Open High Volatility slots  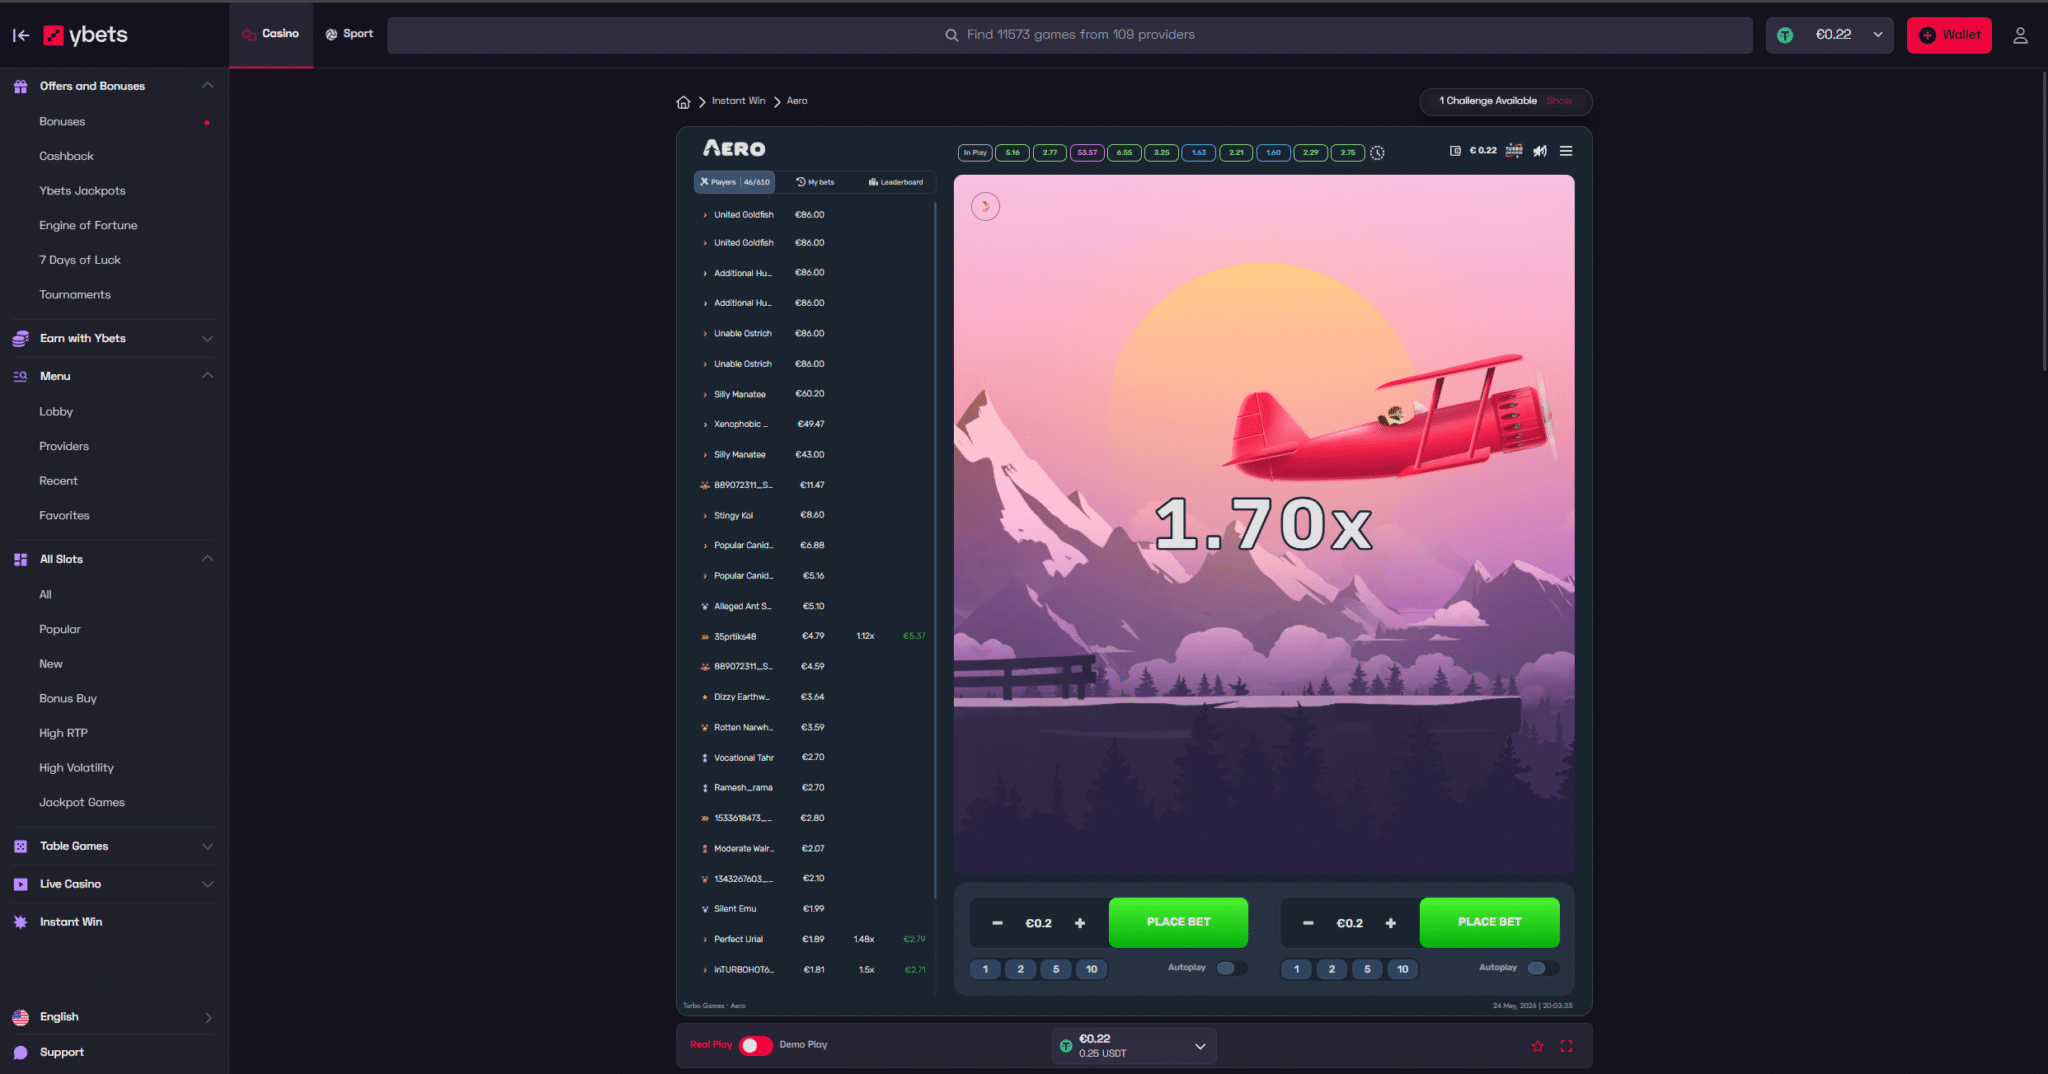76,768
